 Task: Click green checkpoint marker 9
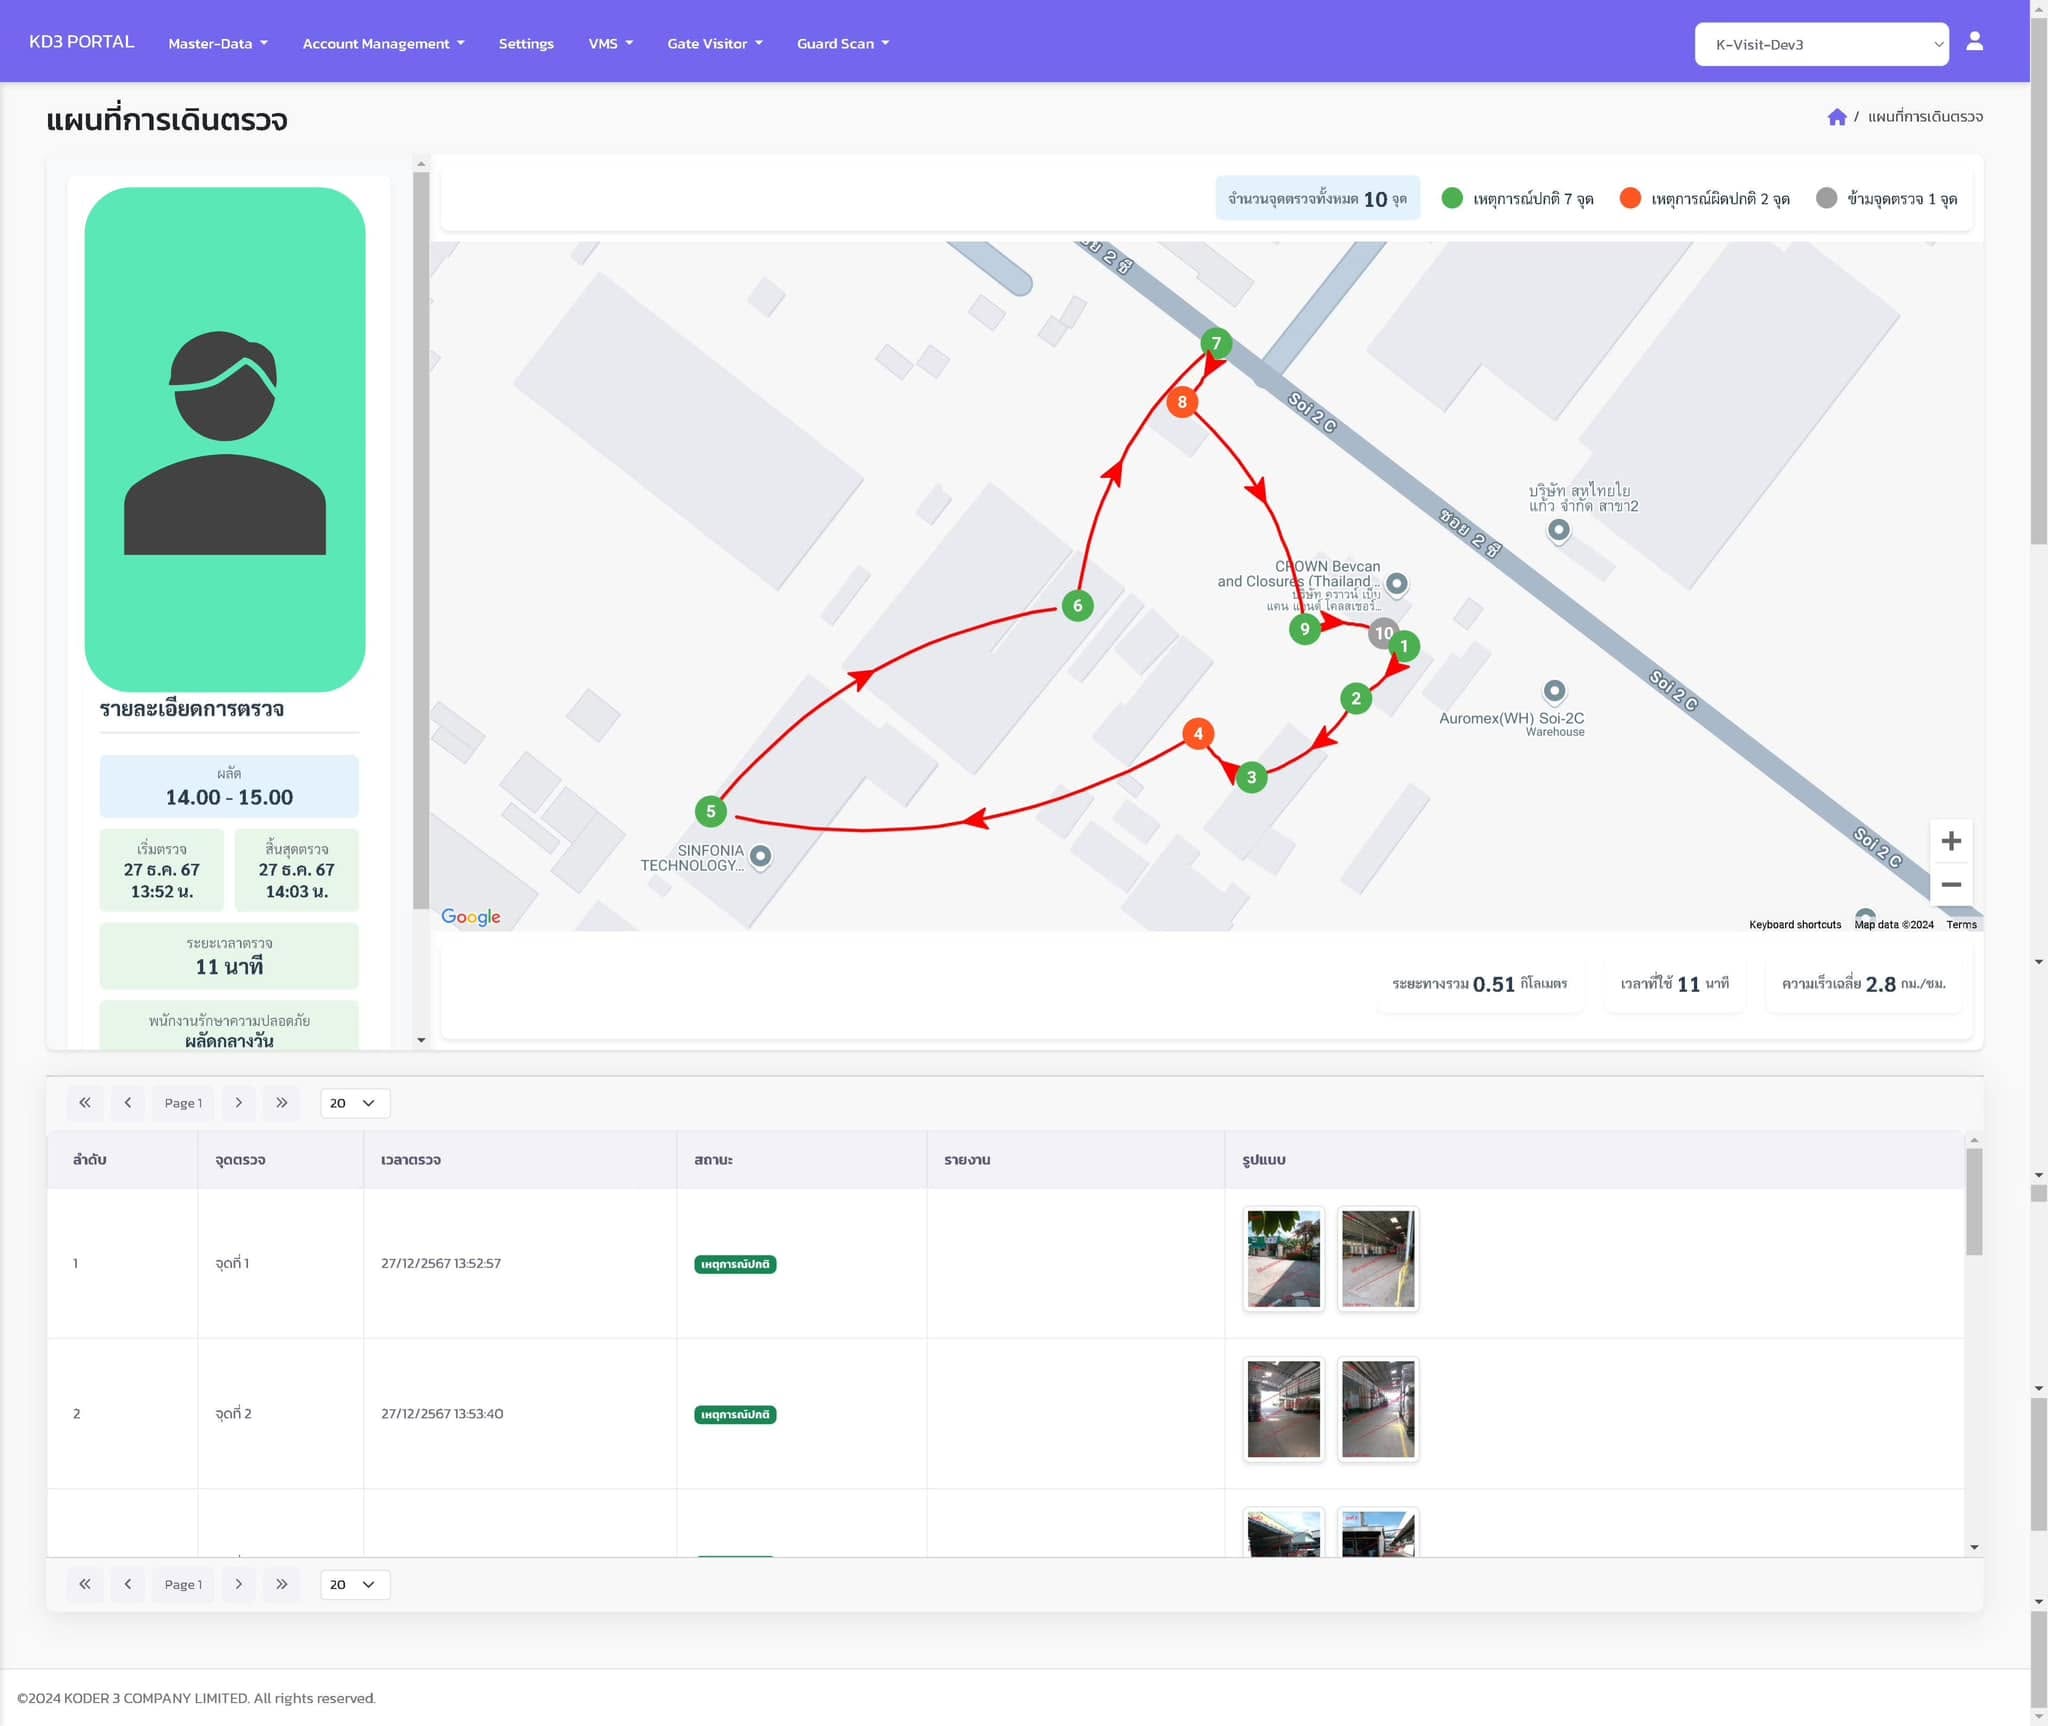pos(1304,629)
